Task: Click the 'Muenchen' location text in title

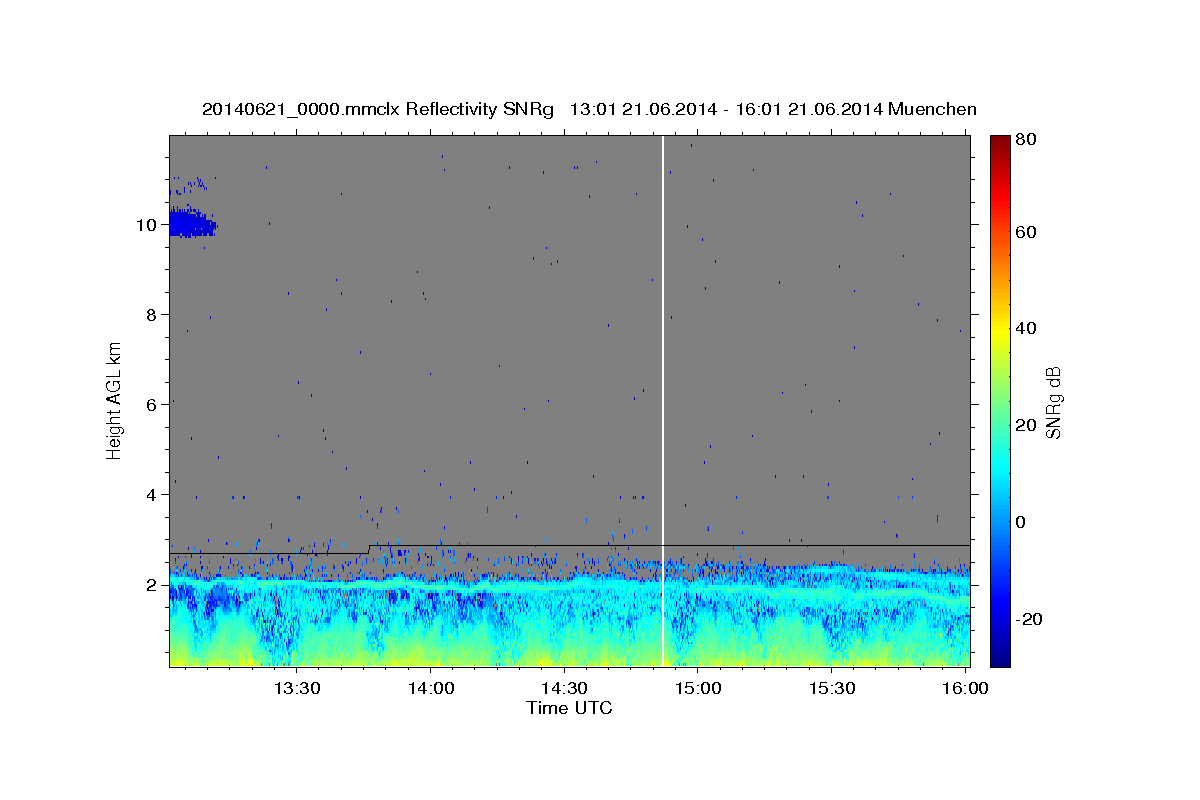Action: 932,109
